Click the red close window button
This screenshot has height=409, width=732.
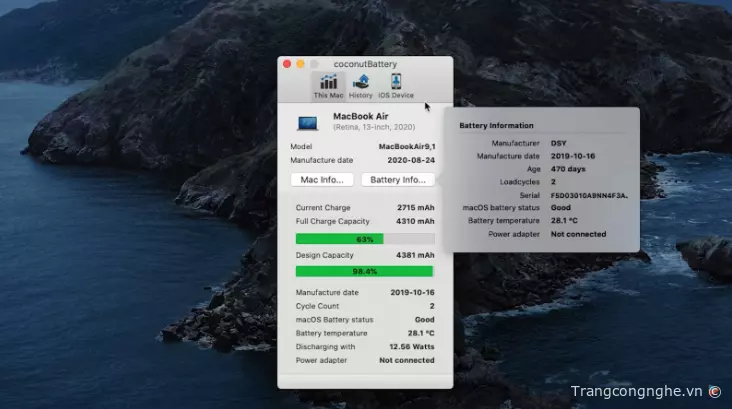click(287, 64)
